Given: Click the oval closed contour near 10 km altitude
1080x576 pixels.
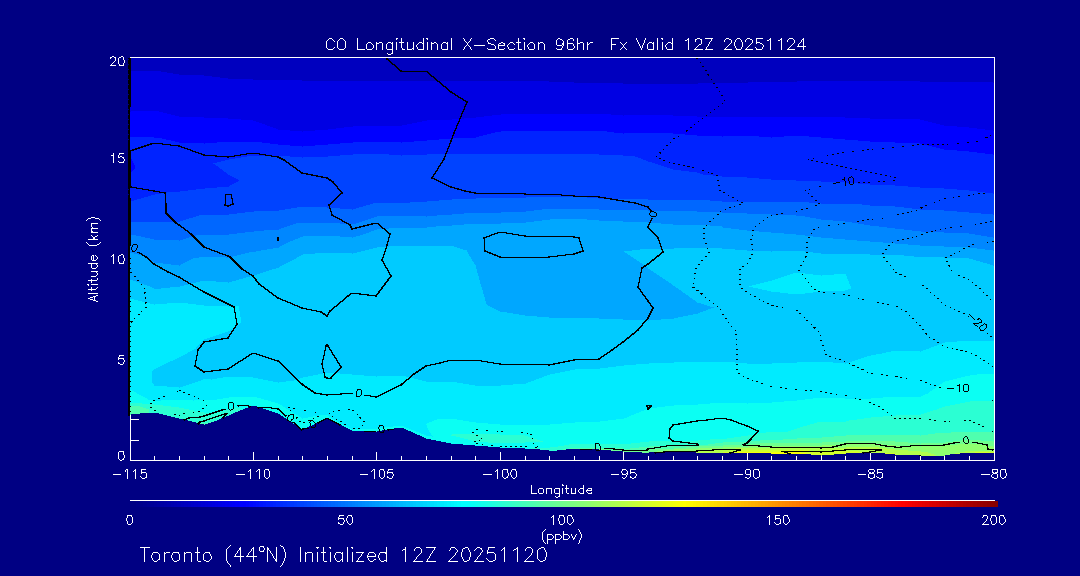Looking at the screenshot, I should 533,246.
